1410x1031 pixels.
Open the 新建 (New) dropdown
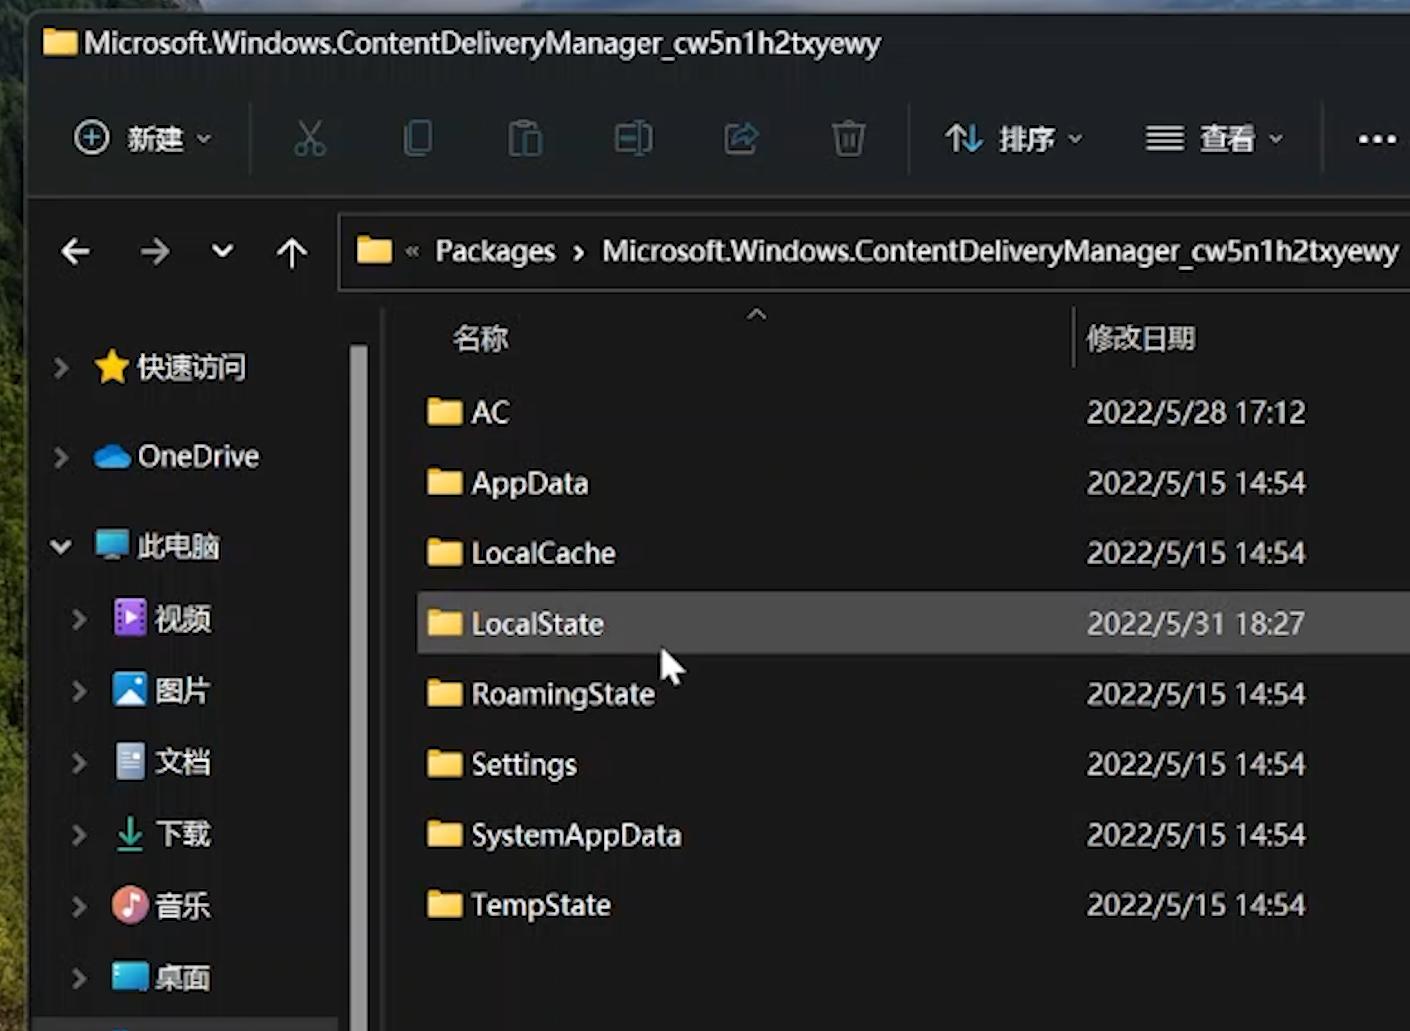[143, 138]
